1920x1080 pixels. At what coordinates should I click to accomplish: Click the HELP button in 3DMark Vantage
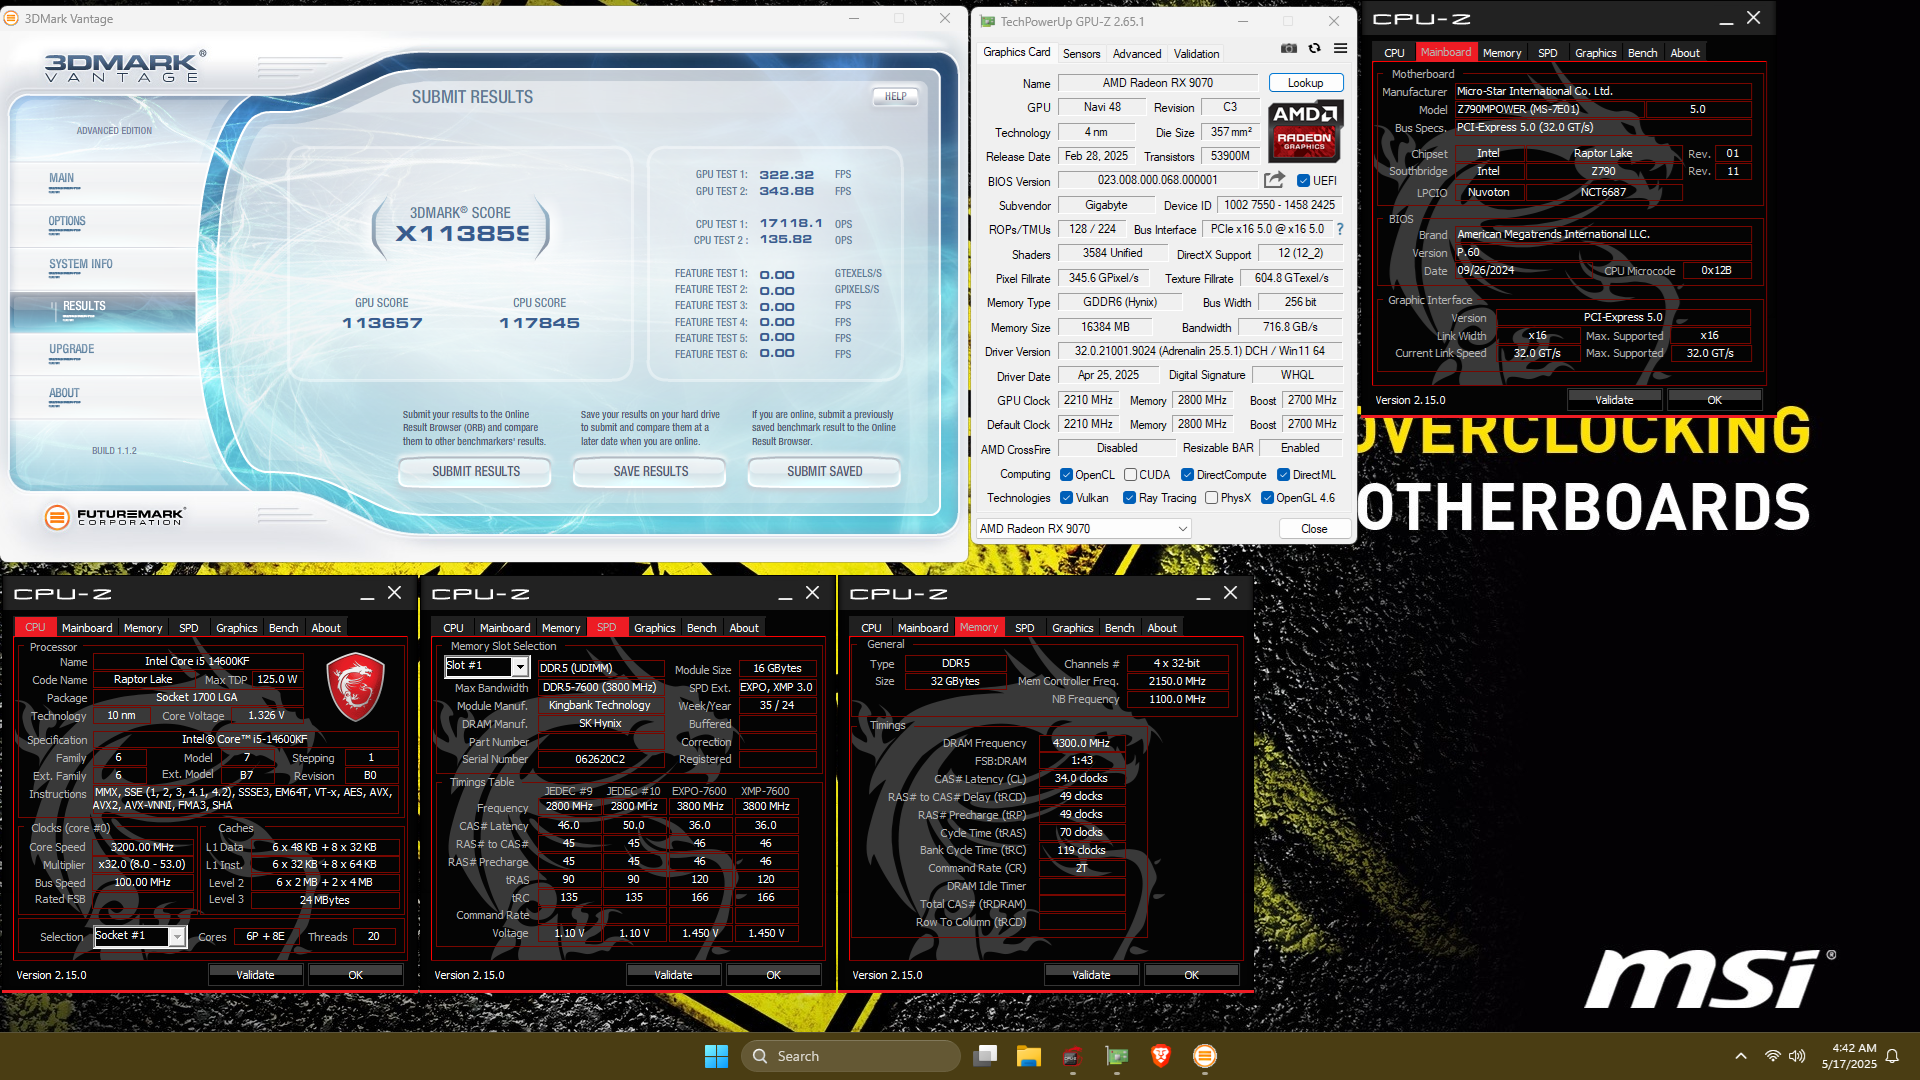click(895, 96)
